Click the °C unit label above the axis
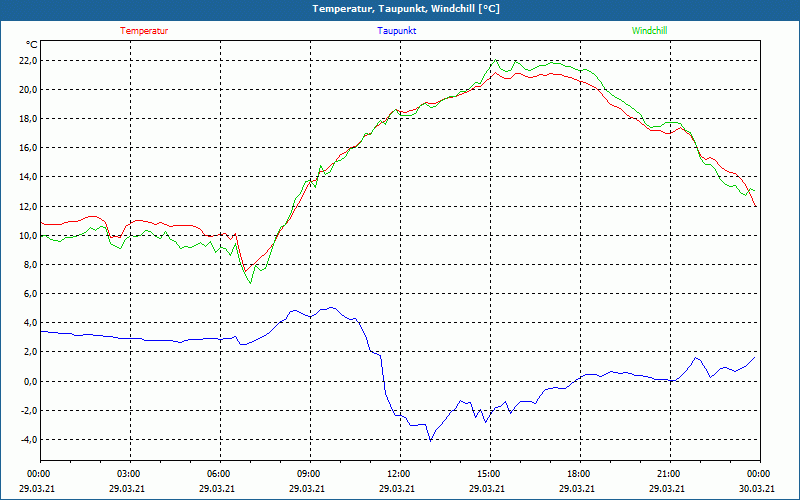 tap(32, 45)
